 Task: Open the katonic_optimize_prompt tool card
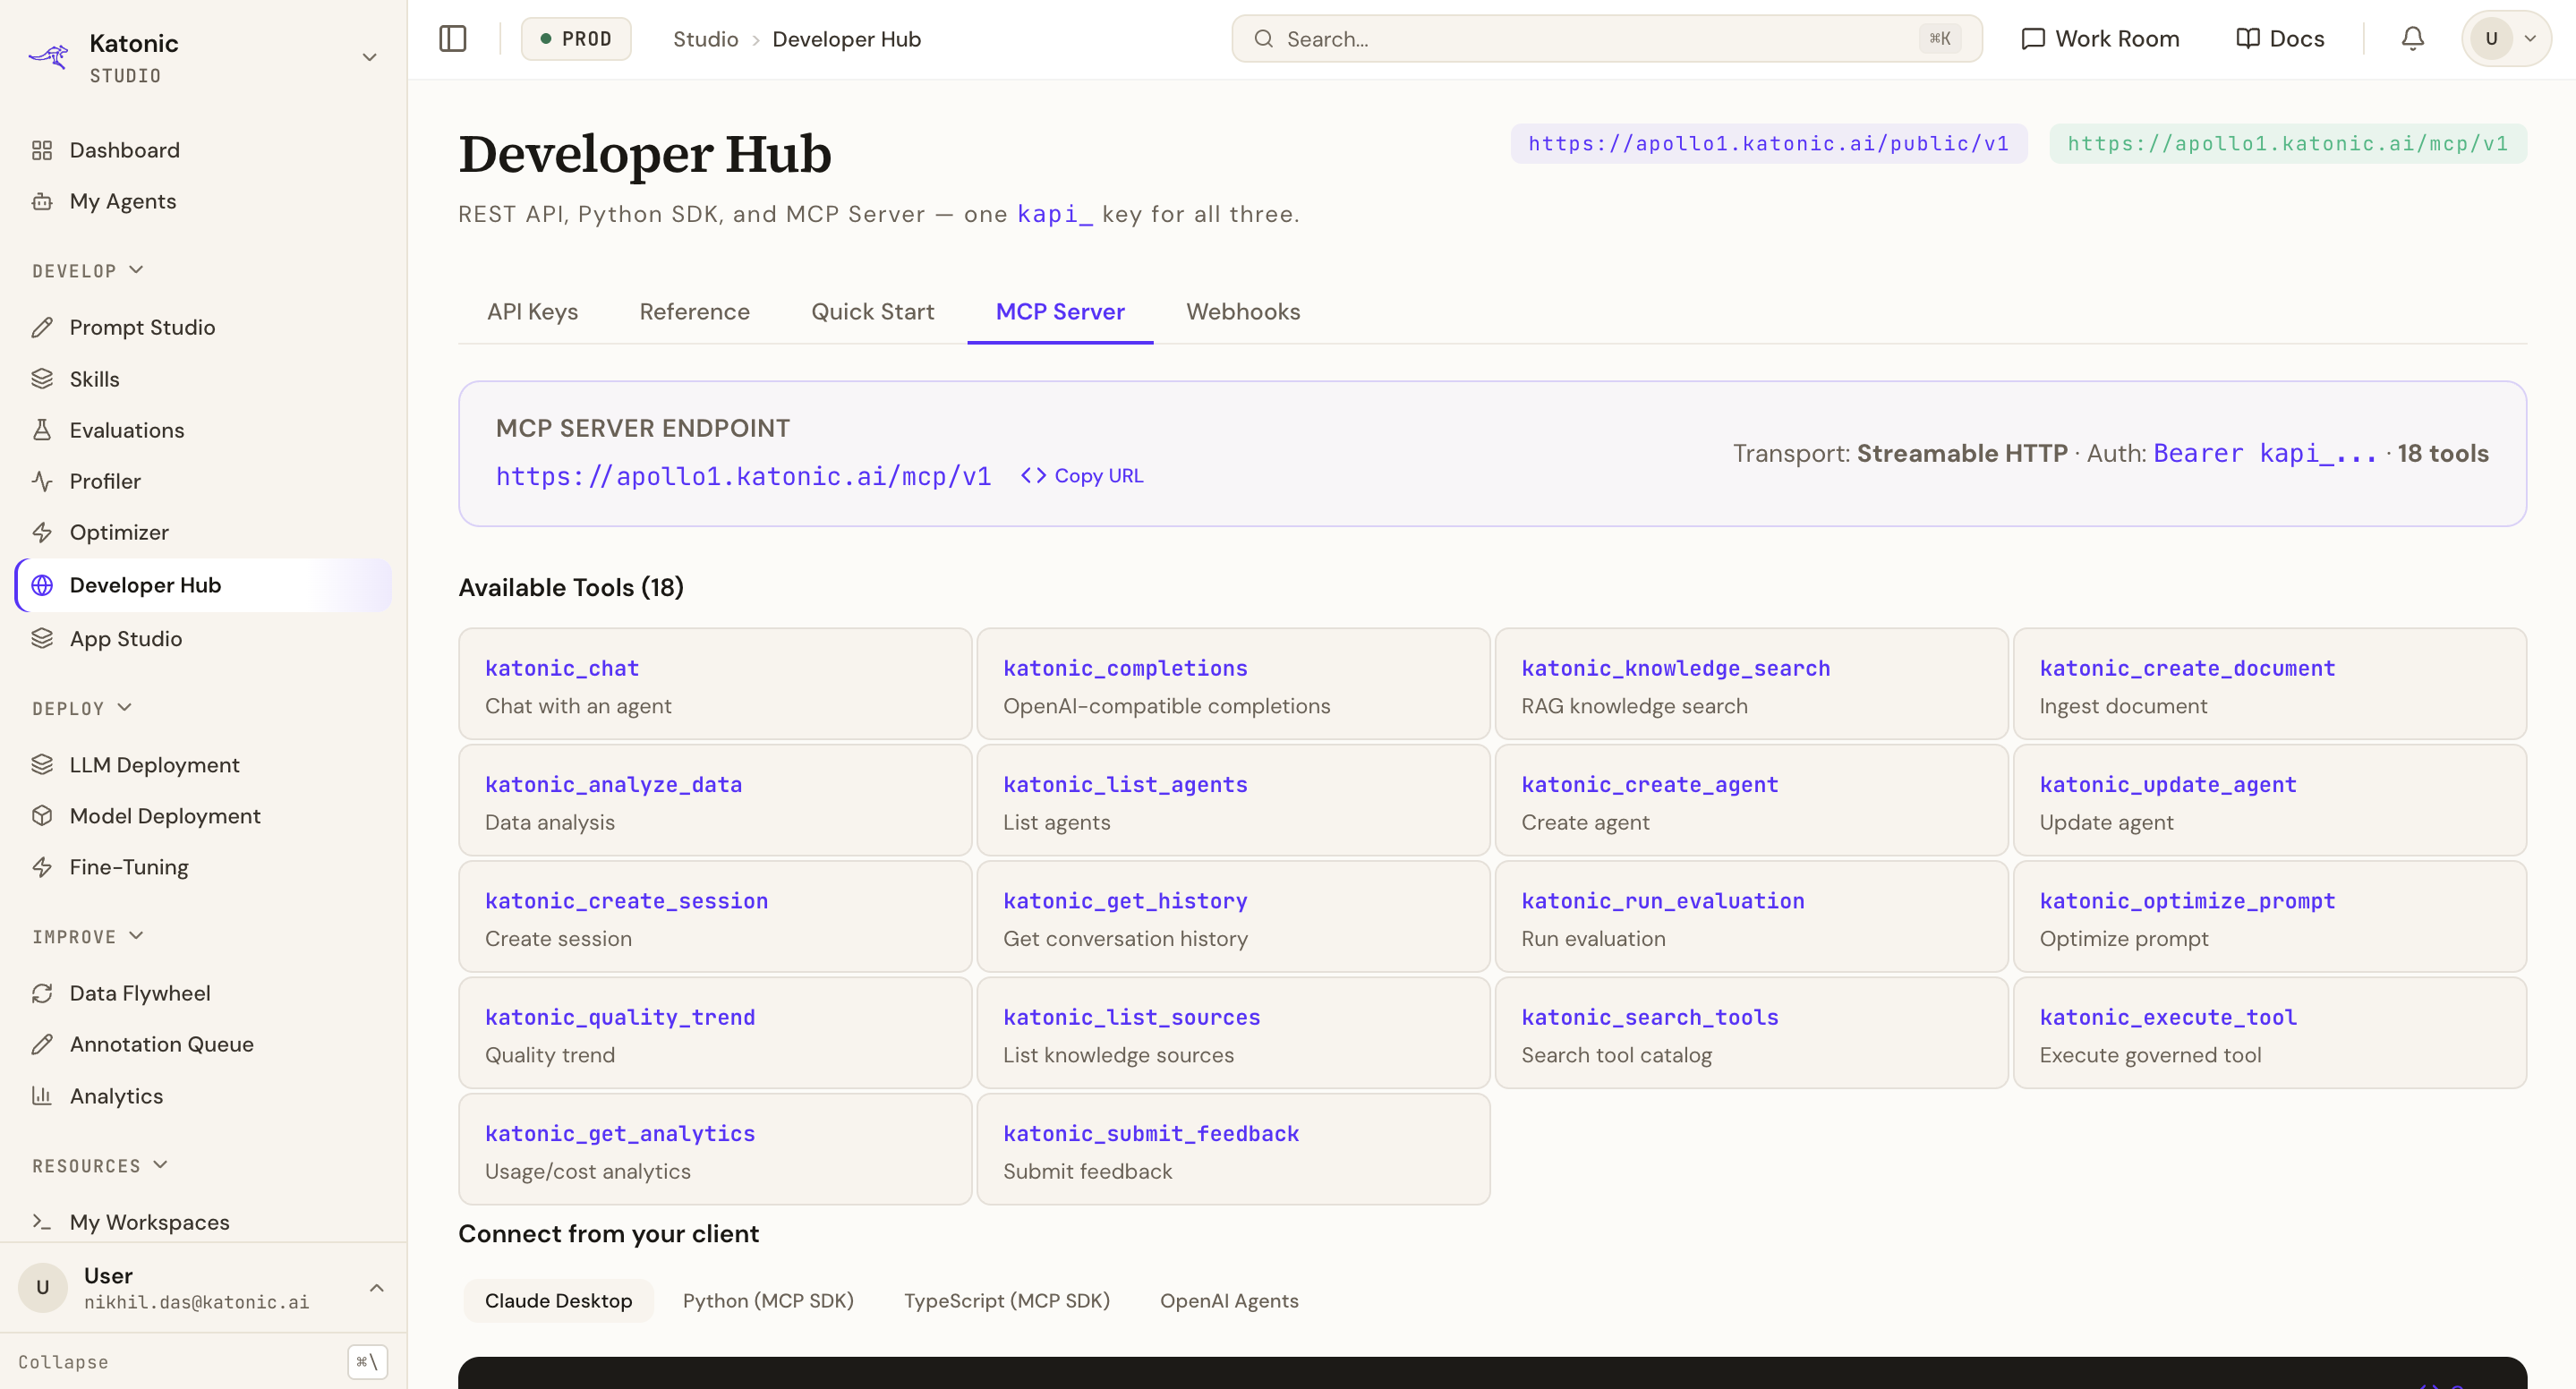coord(2269,917)
